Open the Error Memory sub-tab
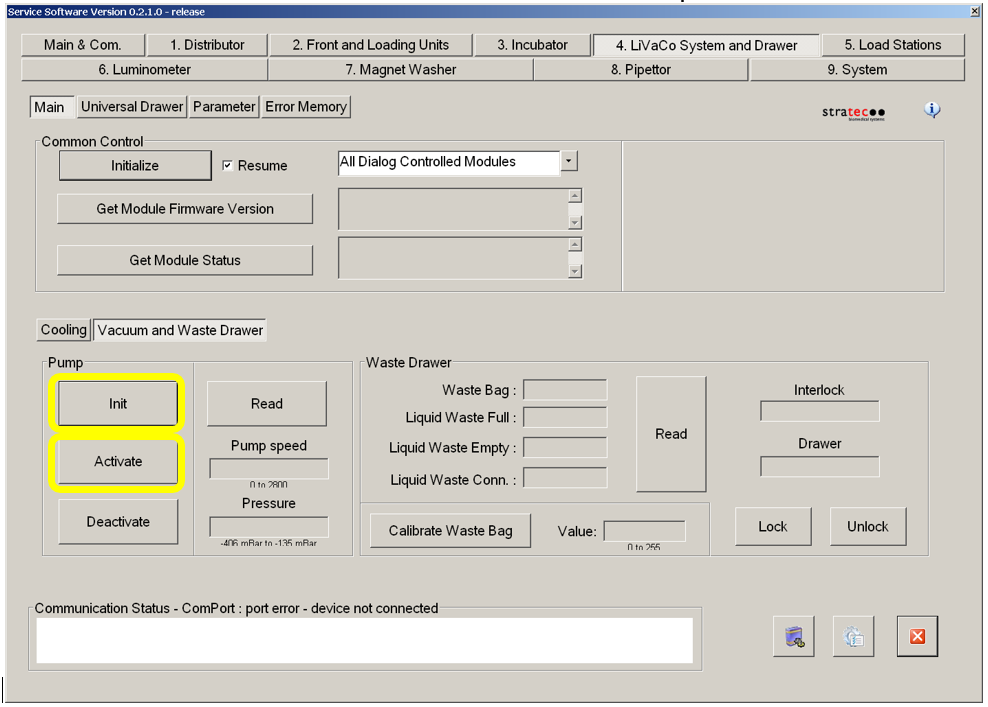The image size is (988, 707). pyautogui.click(x=305, y=107)
